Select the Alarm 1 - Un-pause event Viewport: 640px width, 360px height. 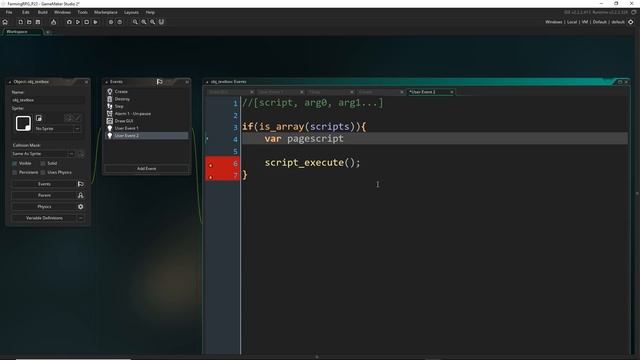[x=147, y=113]
